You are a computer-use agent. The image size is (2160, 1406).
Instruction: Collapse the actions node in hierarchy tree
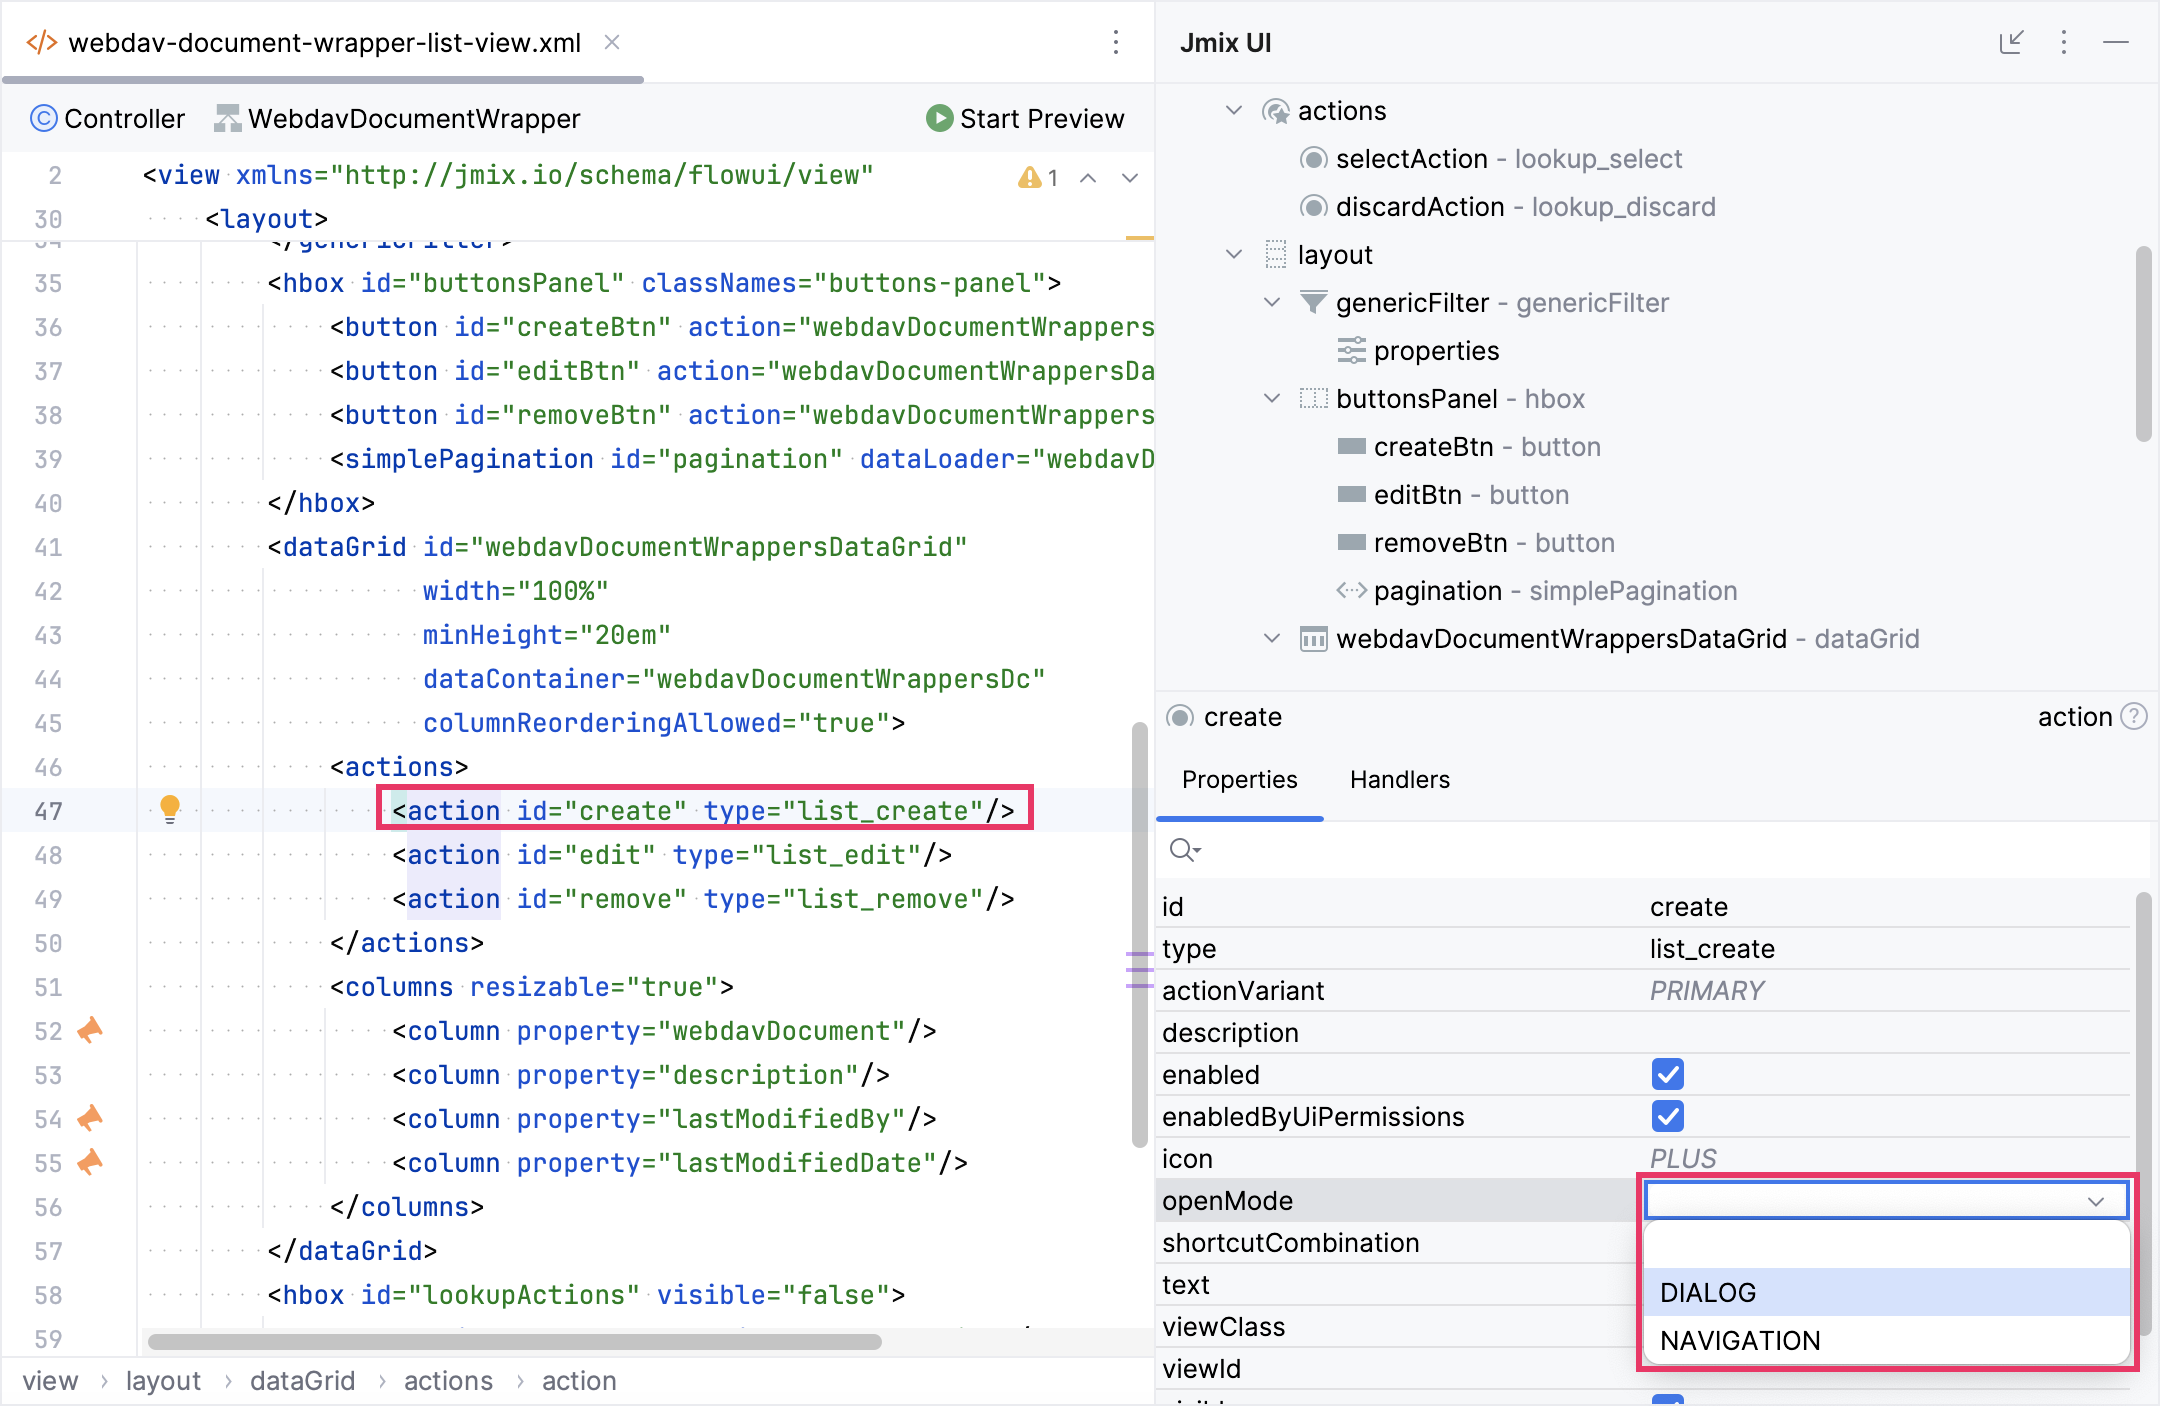click(x=1234, y=111)
